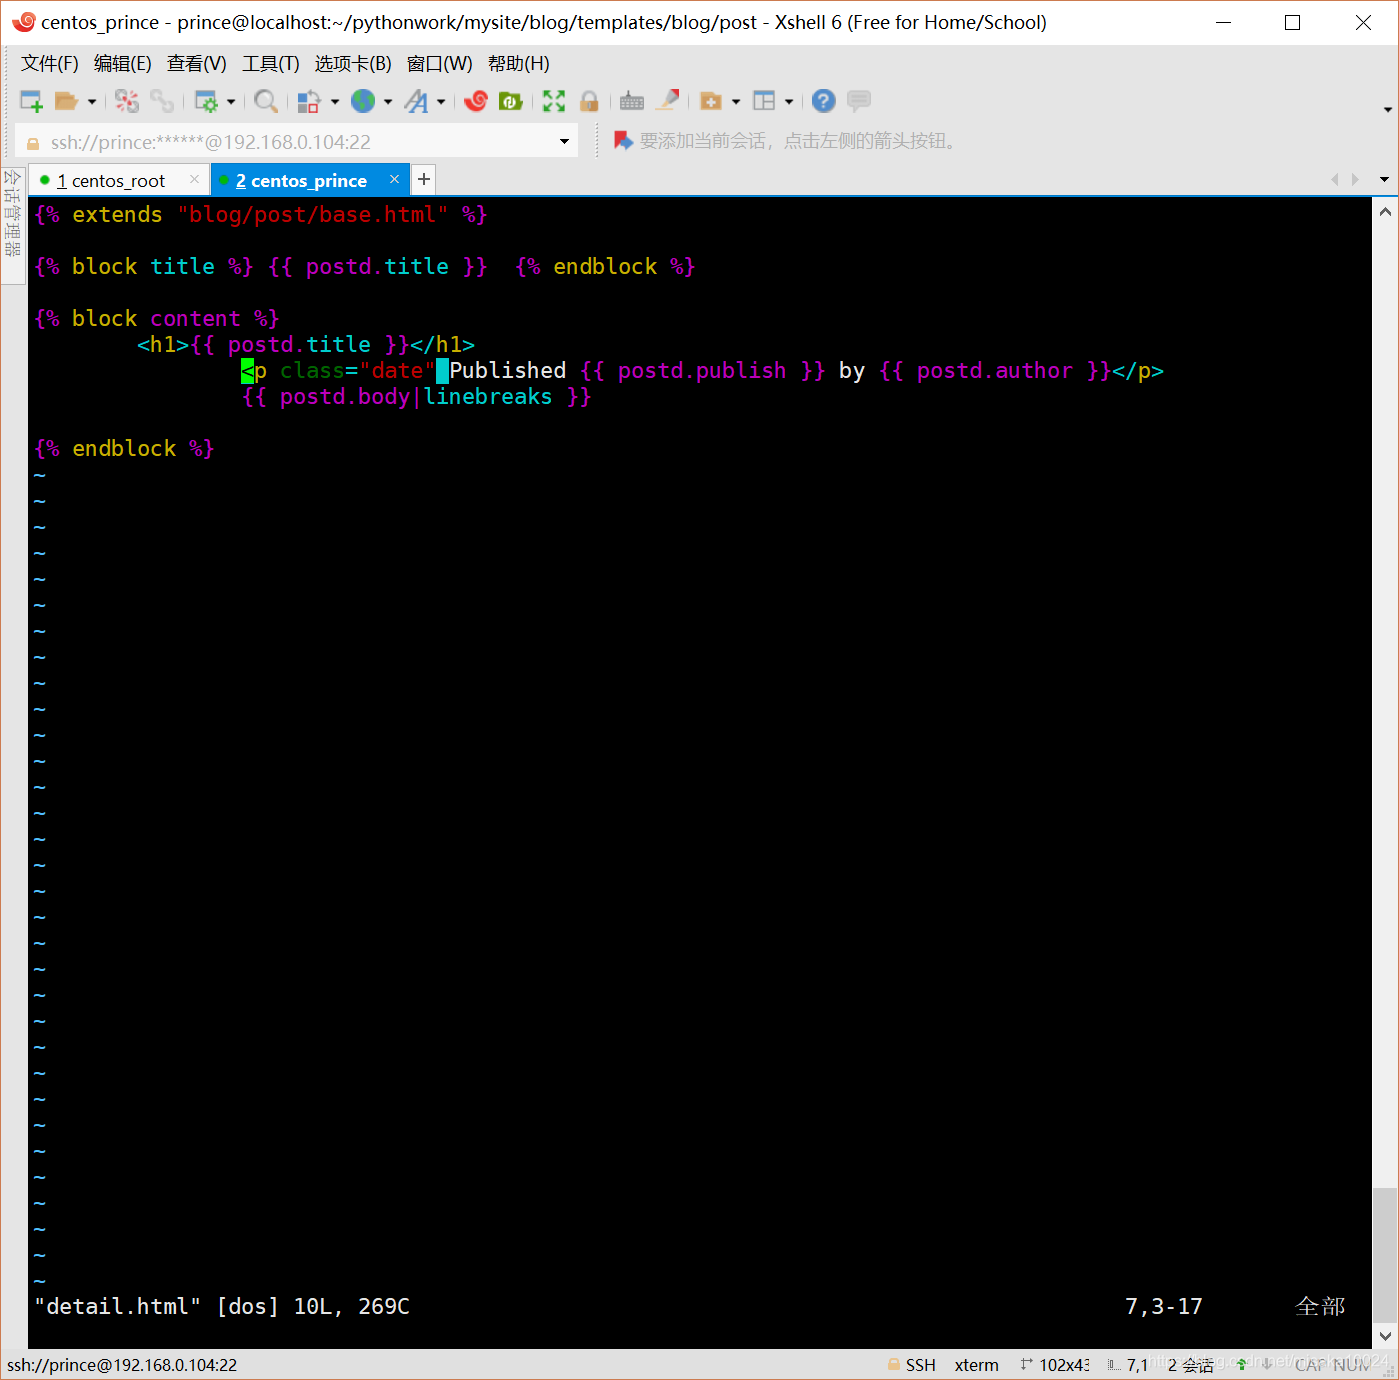
Task: Open the 查看(V) menu
Action: click(x=197, y=64)
